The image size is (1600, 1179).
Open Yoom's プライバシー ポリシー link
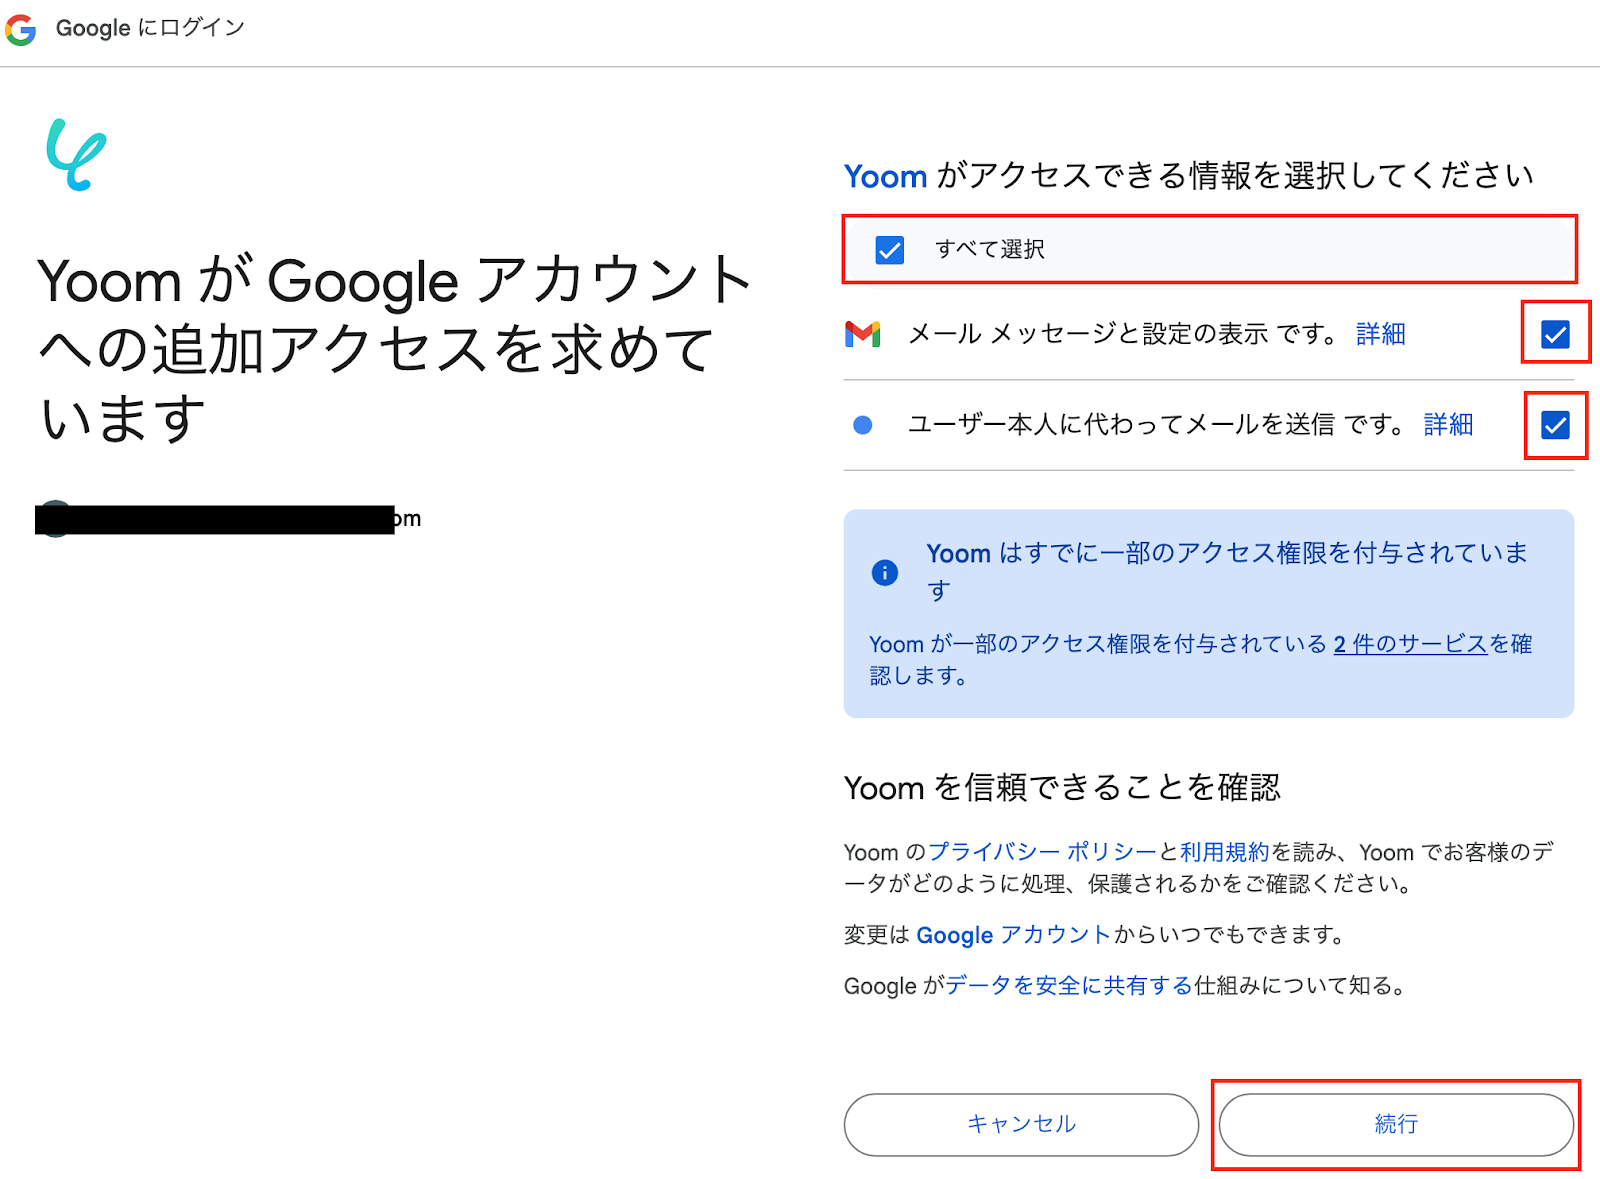click(1042, 852)
